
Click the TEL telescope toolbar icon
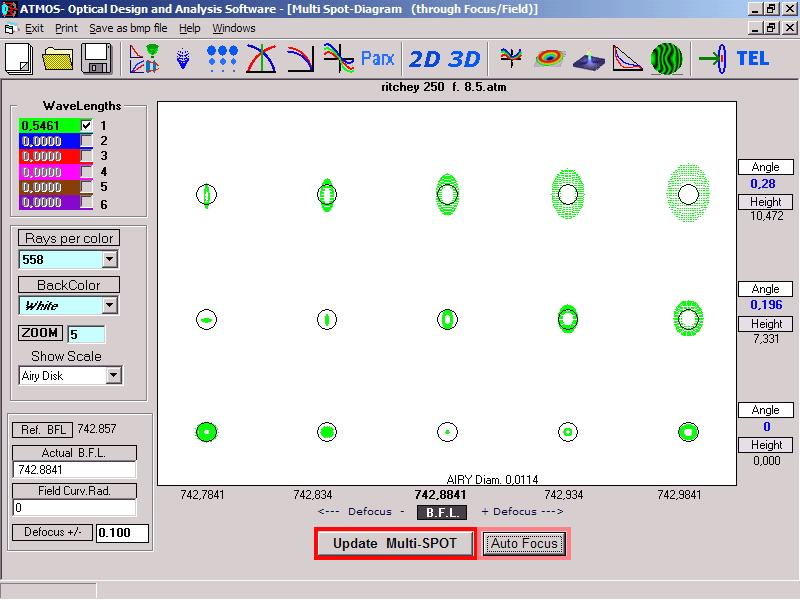[x=752, y=58]
